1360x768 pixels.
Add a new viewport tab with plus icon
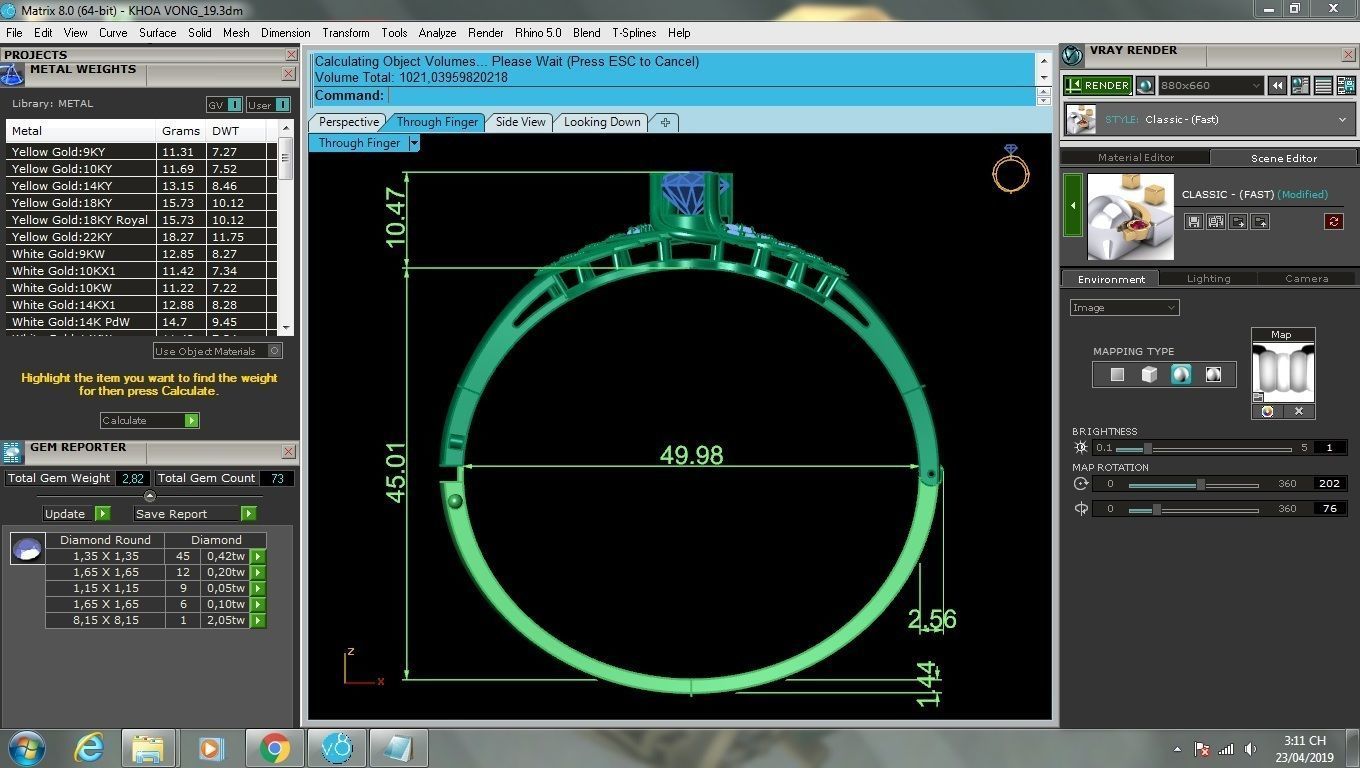click(665, 122)
